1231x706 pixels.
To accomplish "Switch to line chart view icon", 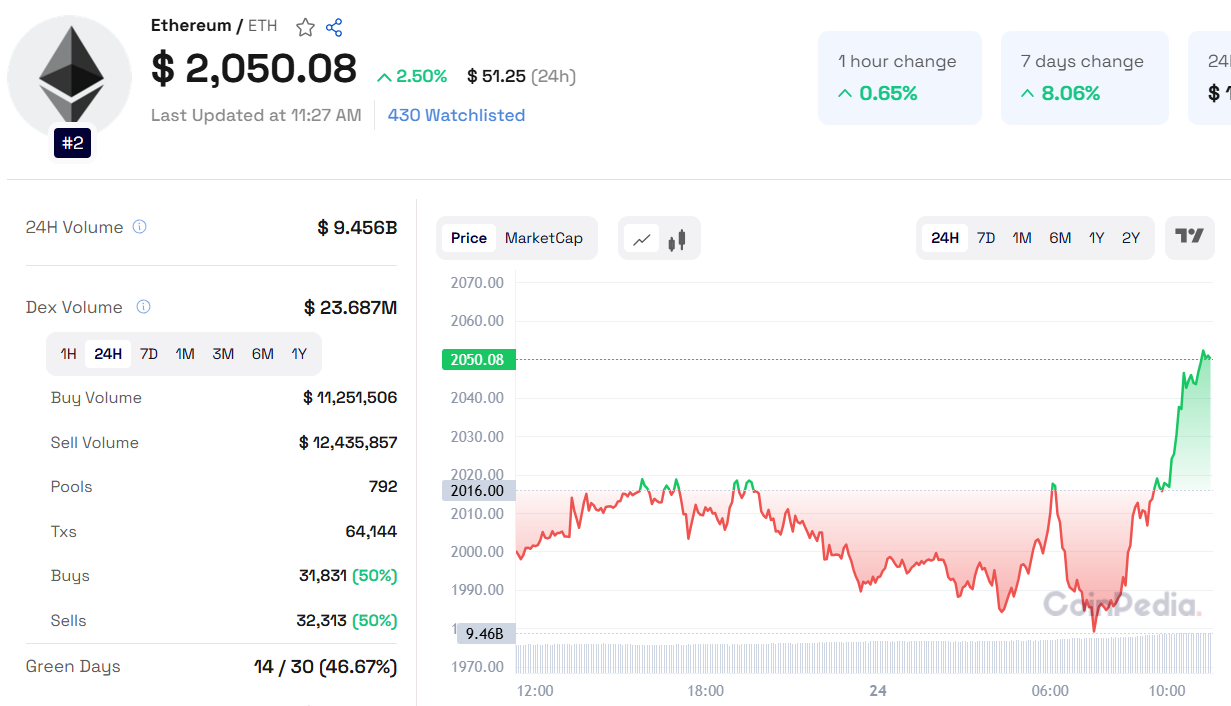I will click(642, 239).
